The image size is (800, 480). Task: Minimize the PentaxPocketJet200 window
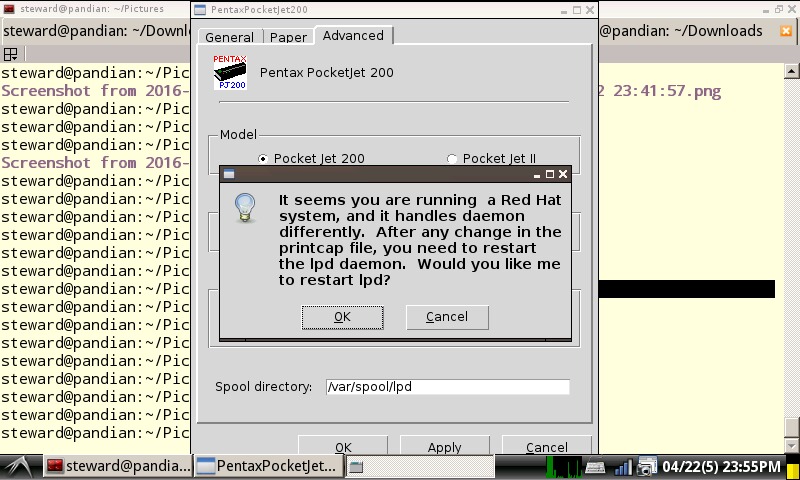tap(564, 11)
